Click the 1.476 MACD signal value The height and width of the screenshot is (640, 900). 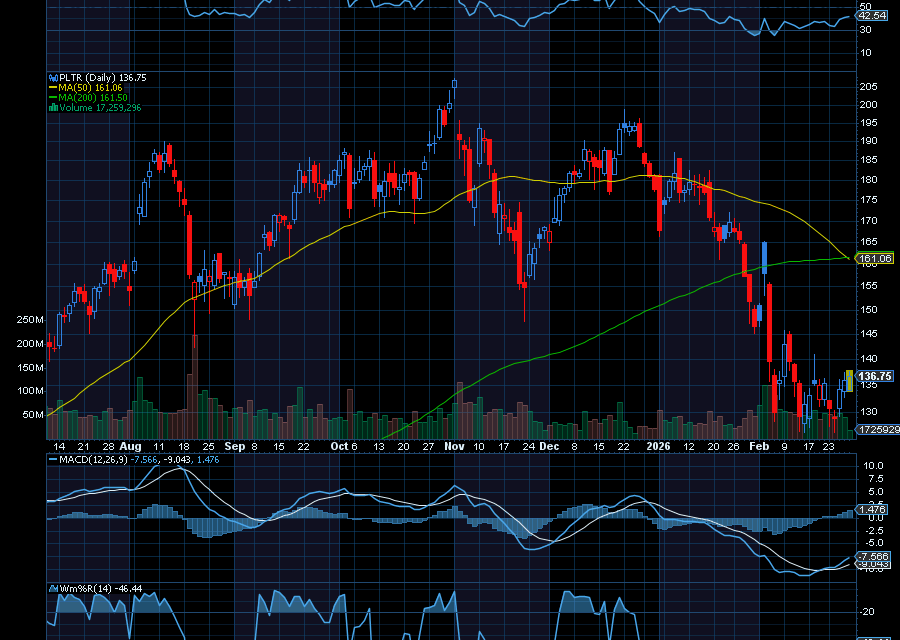[208, 459]
